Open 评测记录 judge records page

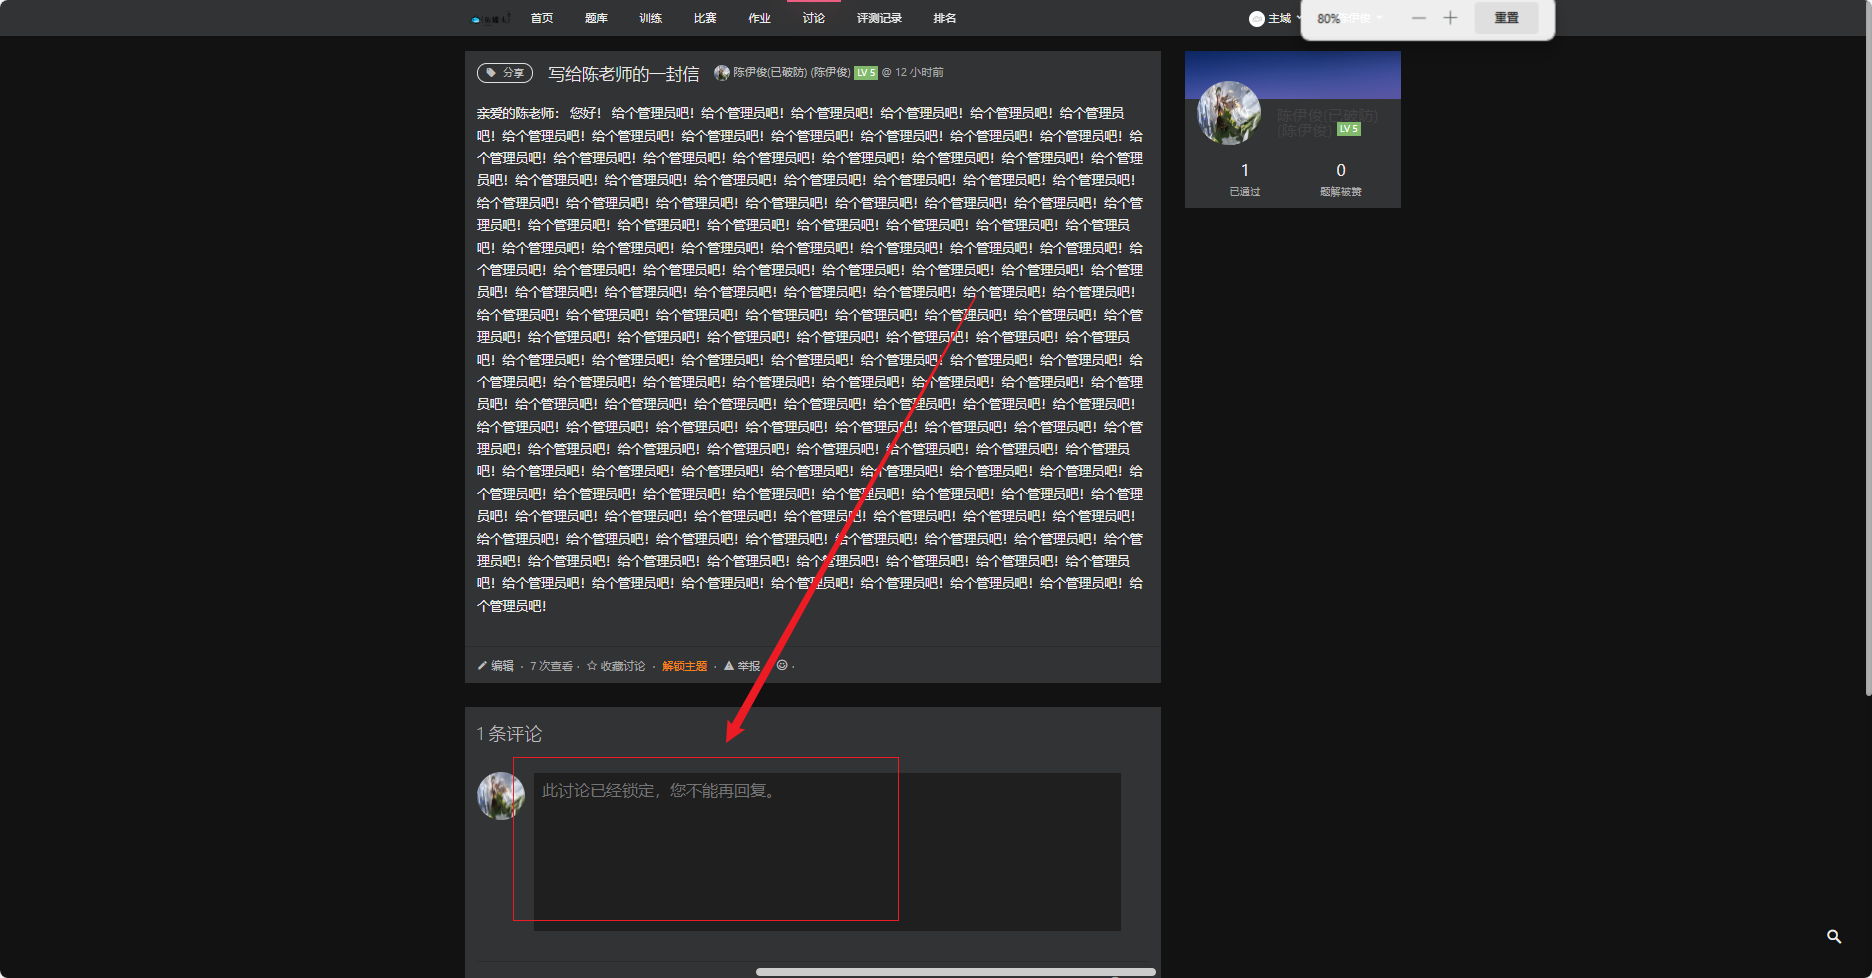[x=879, y=18]
